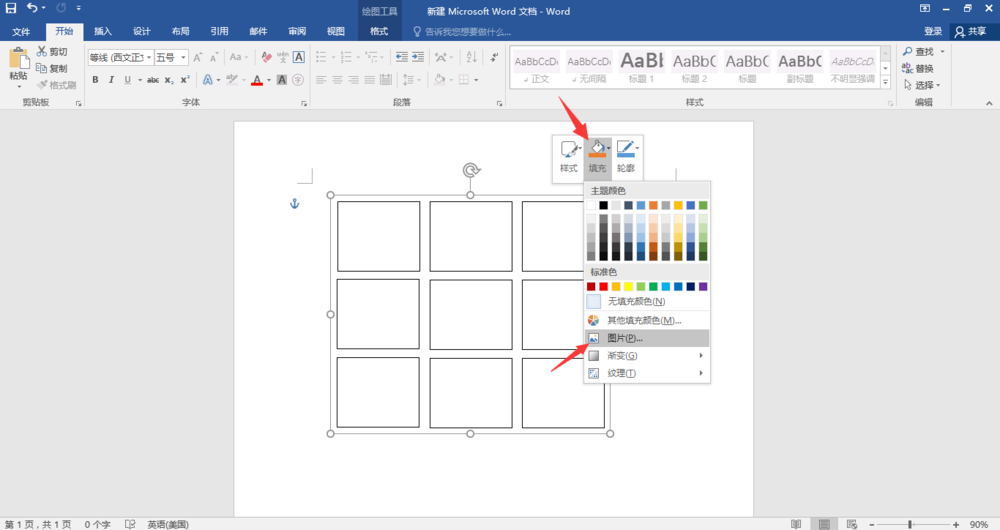Pick the red standard color swatch
Viewport: 1000px width, 530px height.
point(603,287)
